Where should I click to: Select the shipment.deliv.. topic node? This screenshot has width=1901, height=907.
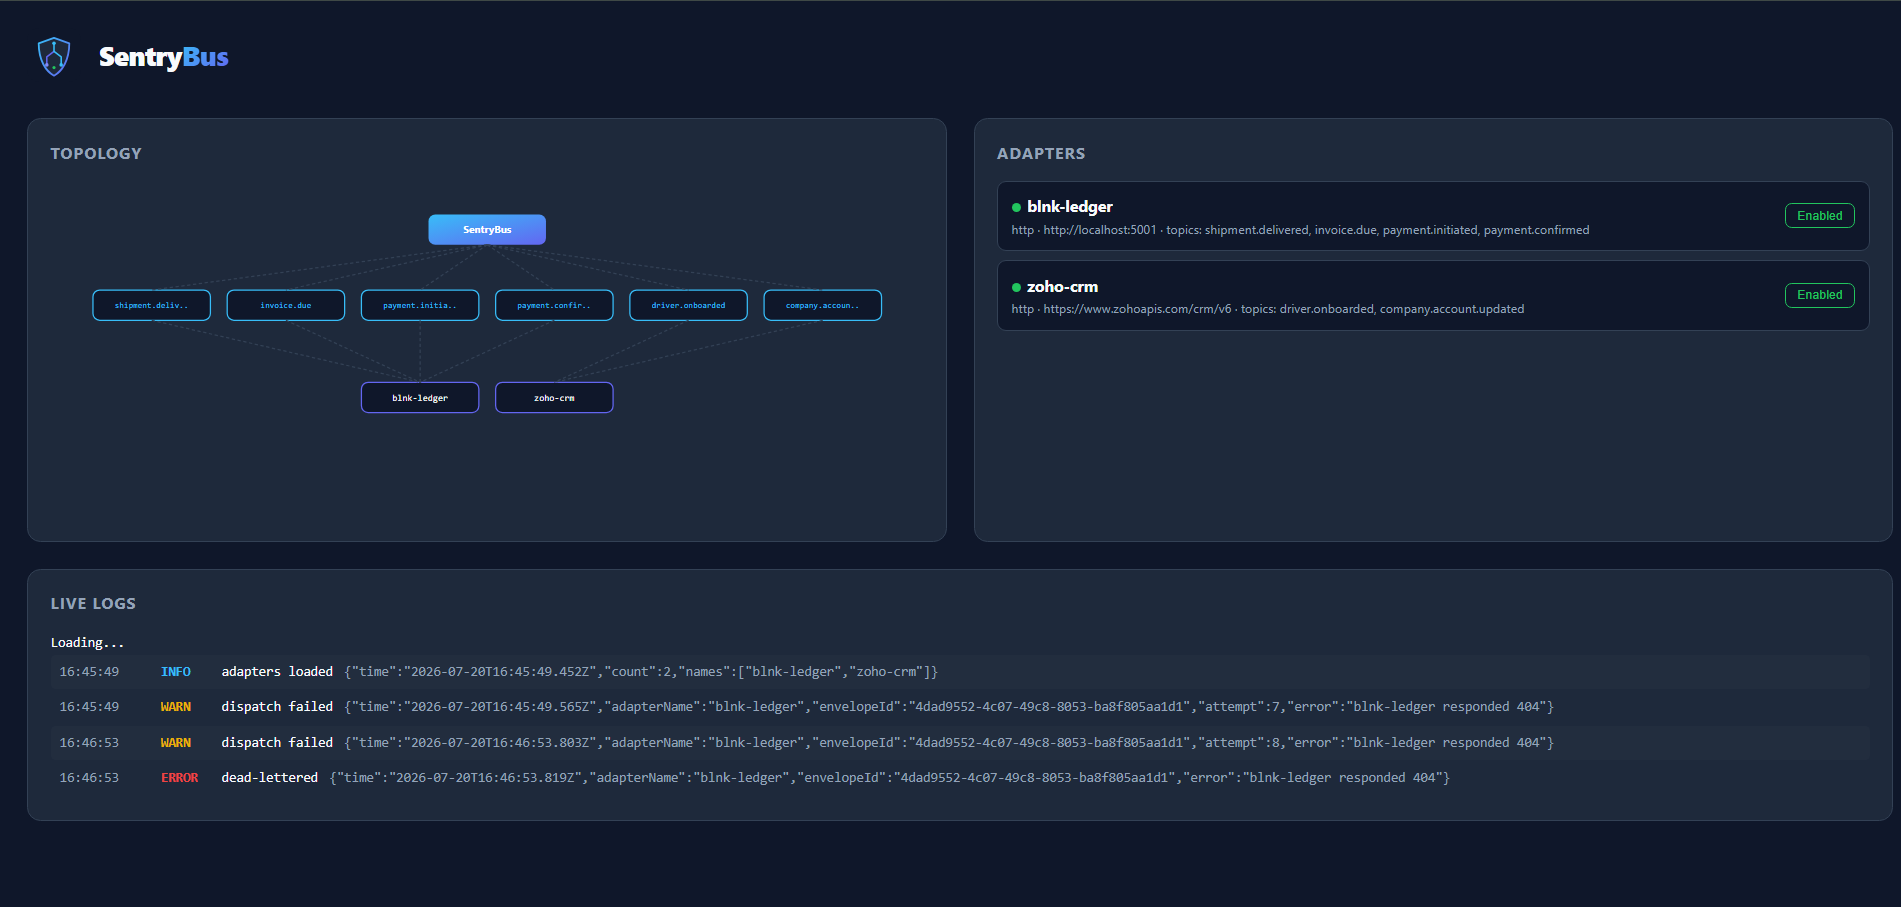pyautogui.click(x=151, y=305)
